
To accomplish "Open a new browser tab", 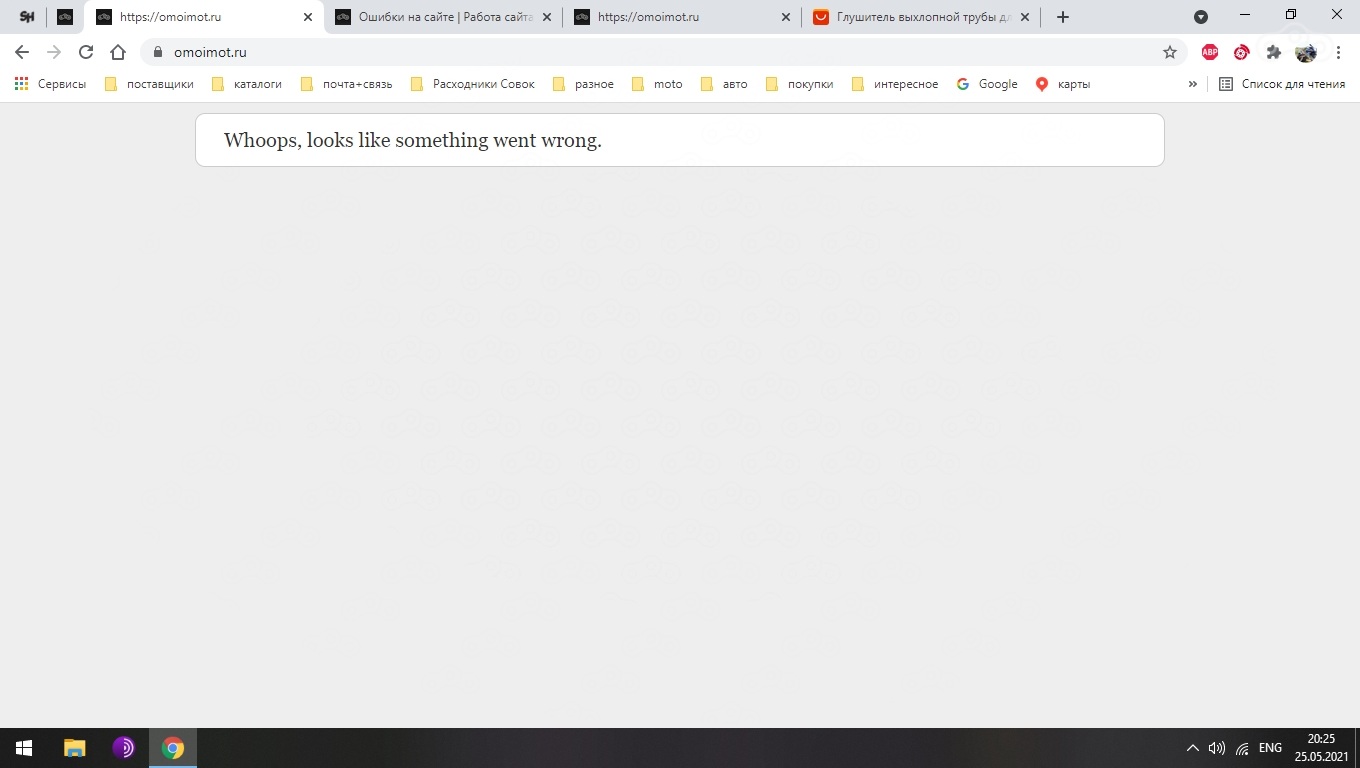I will click(1062, 17).
